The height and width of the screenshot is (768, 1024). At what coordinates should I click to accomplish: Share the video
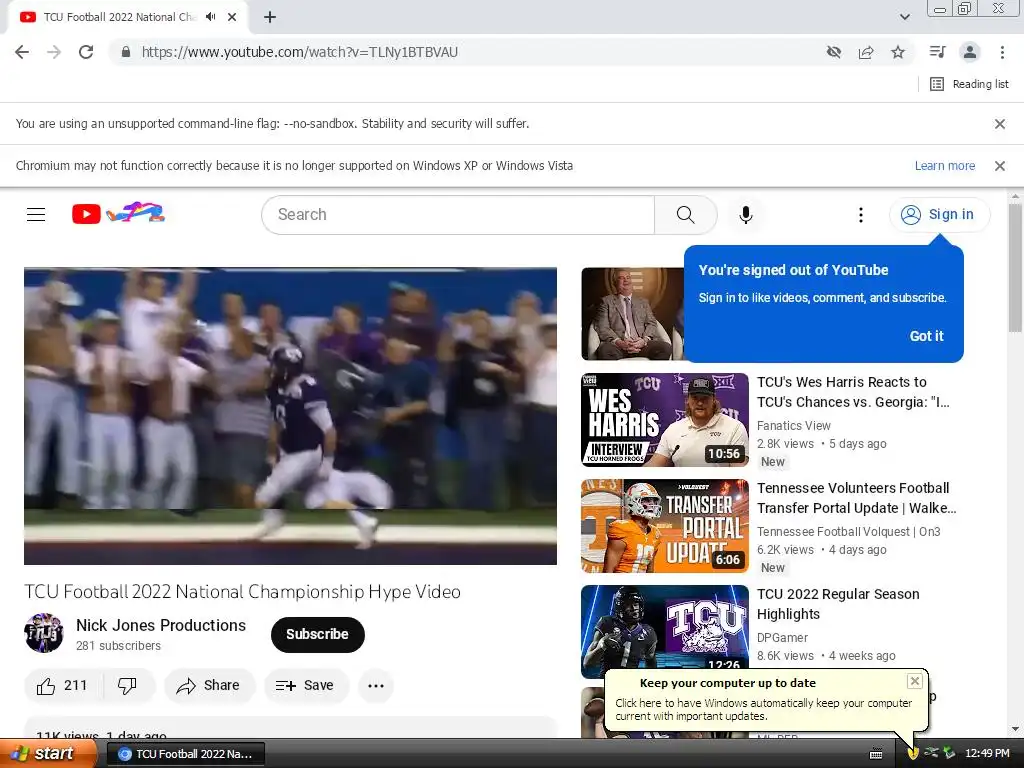click(x=208, y=686)
